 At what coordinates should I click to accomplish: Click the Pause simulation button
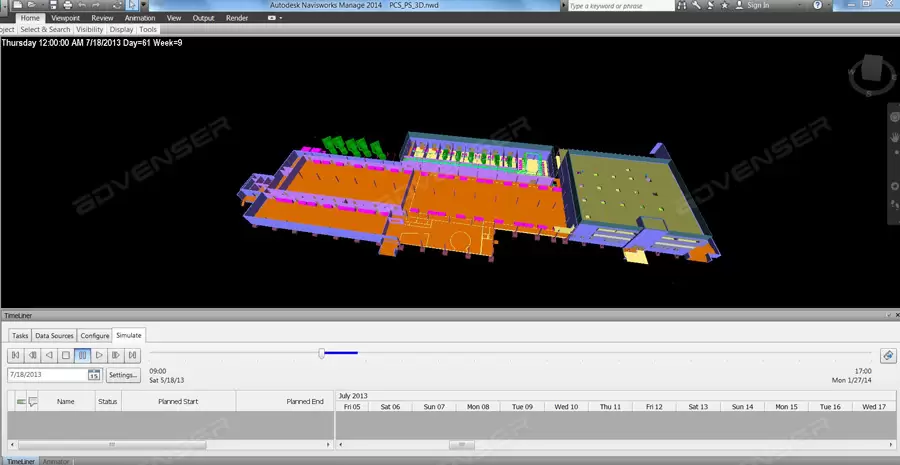point(83,355)
